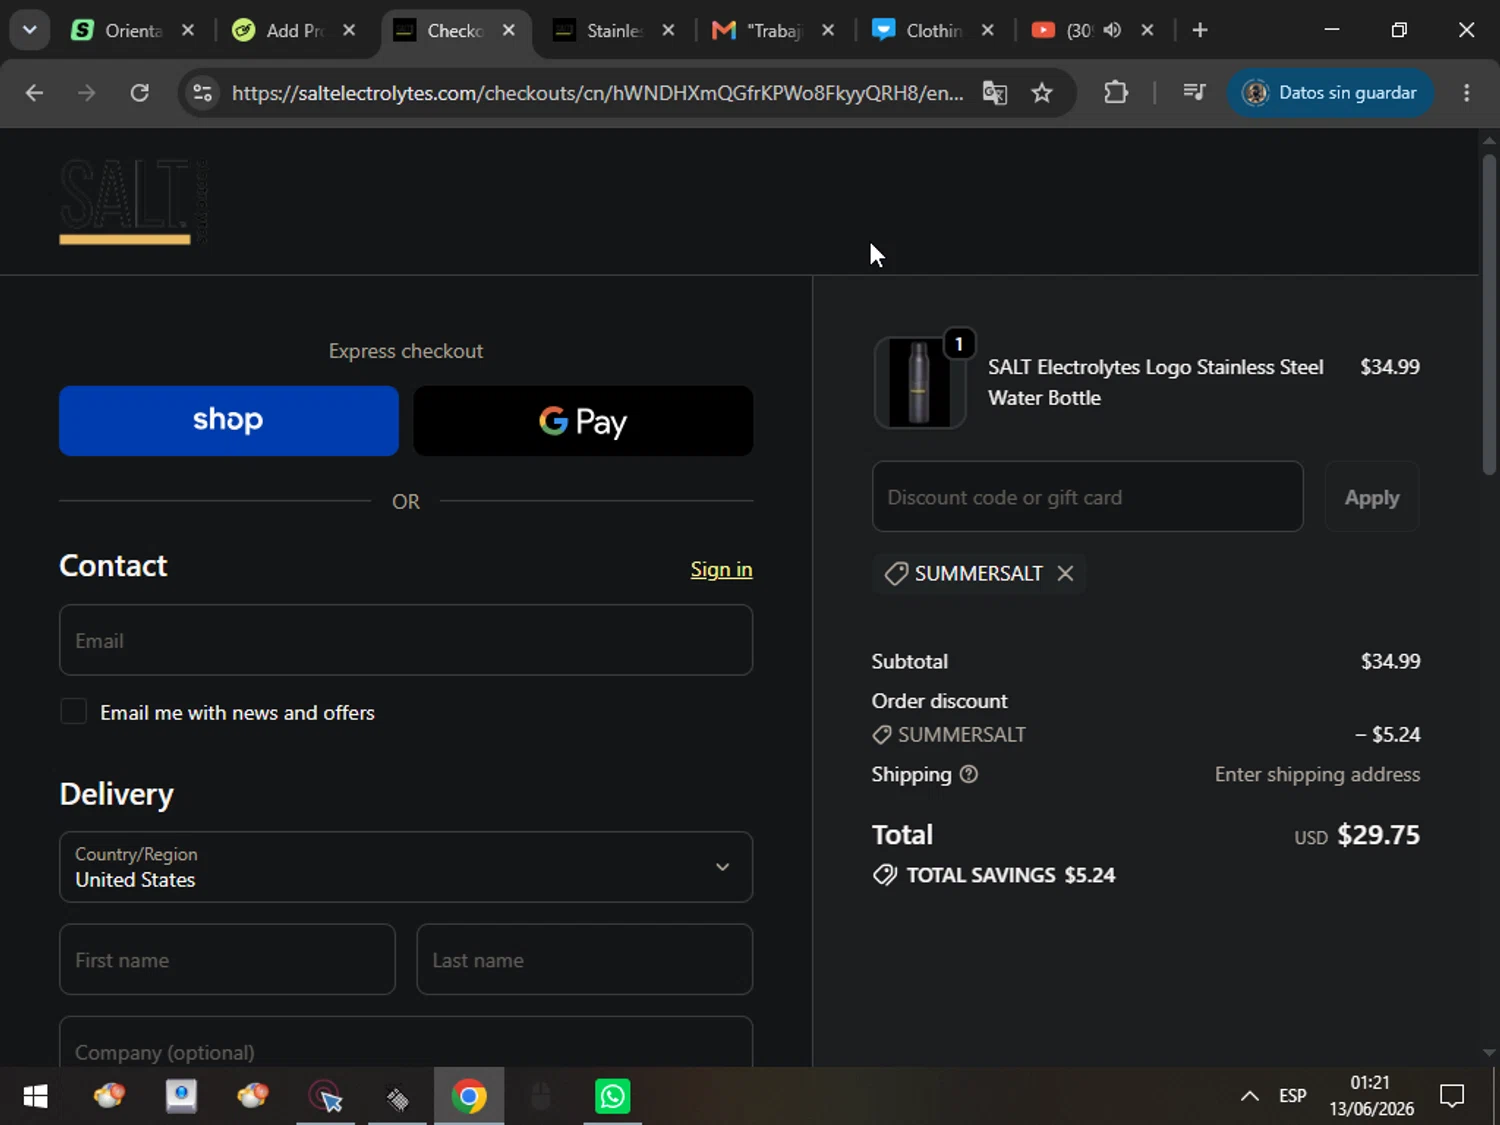Screen dimensions: 1500x1125
Task: Open Chrome three-dot menu
Action: click(x=1466, y=93)
